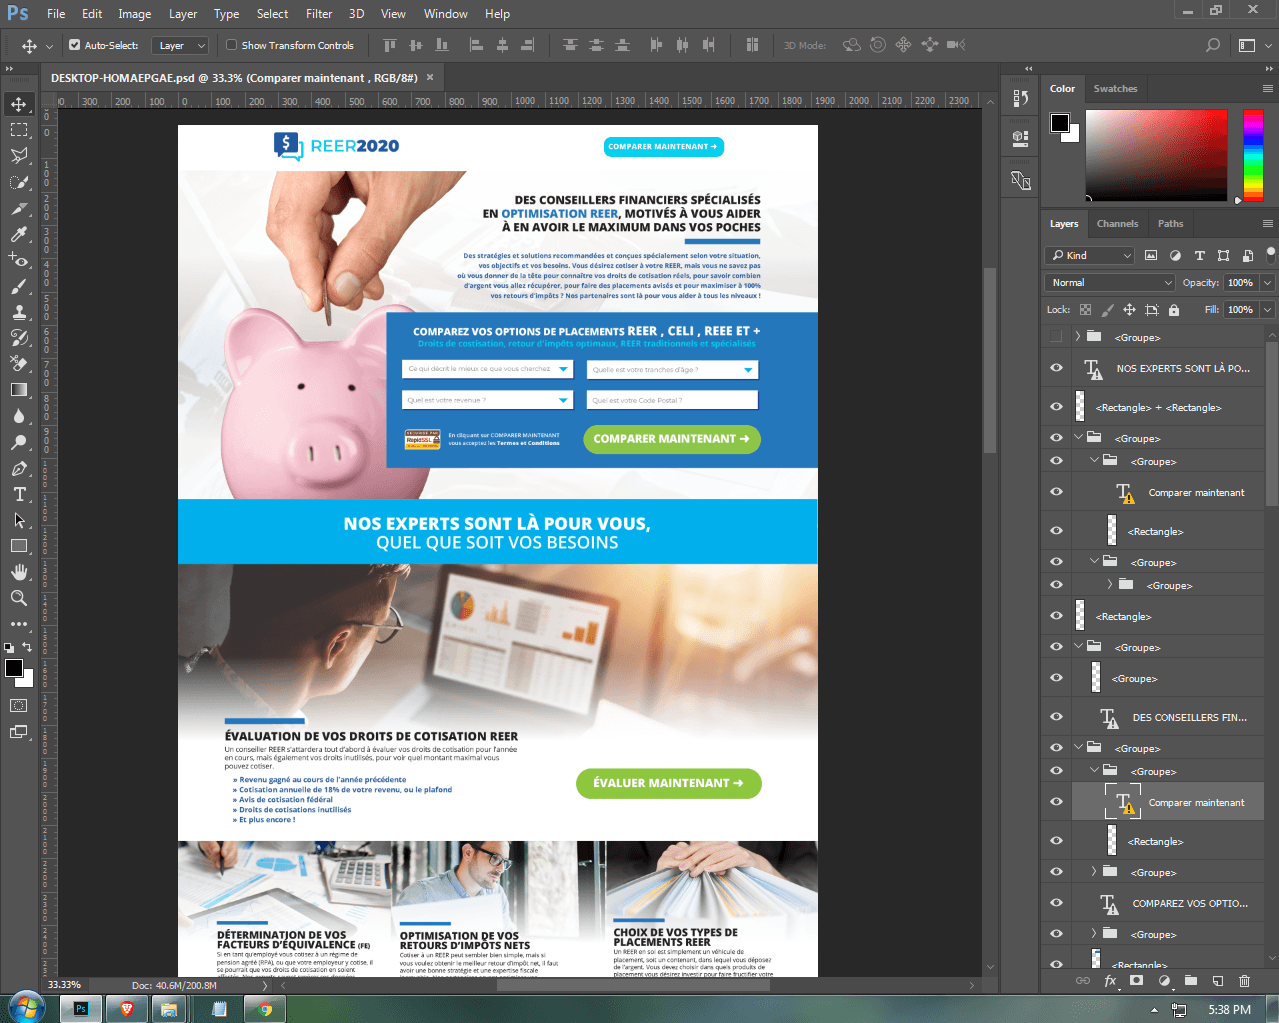Open the History panel icon
Viewport: 1279px width, 1023px height.
(1021, 98)
